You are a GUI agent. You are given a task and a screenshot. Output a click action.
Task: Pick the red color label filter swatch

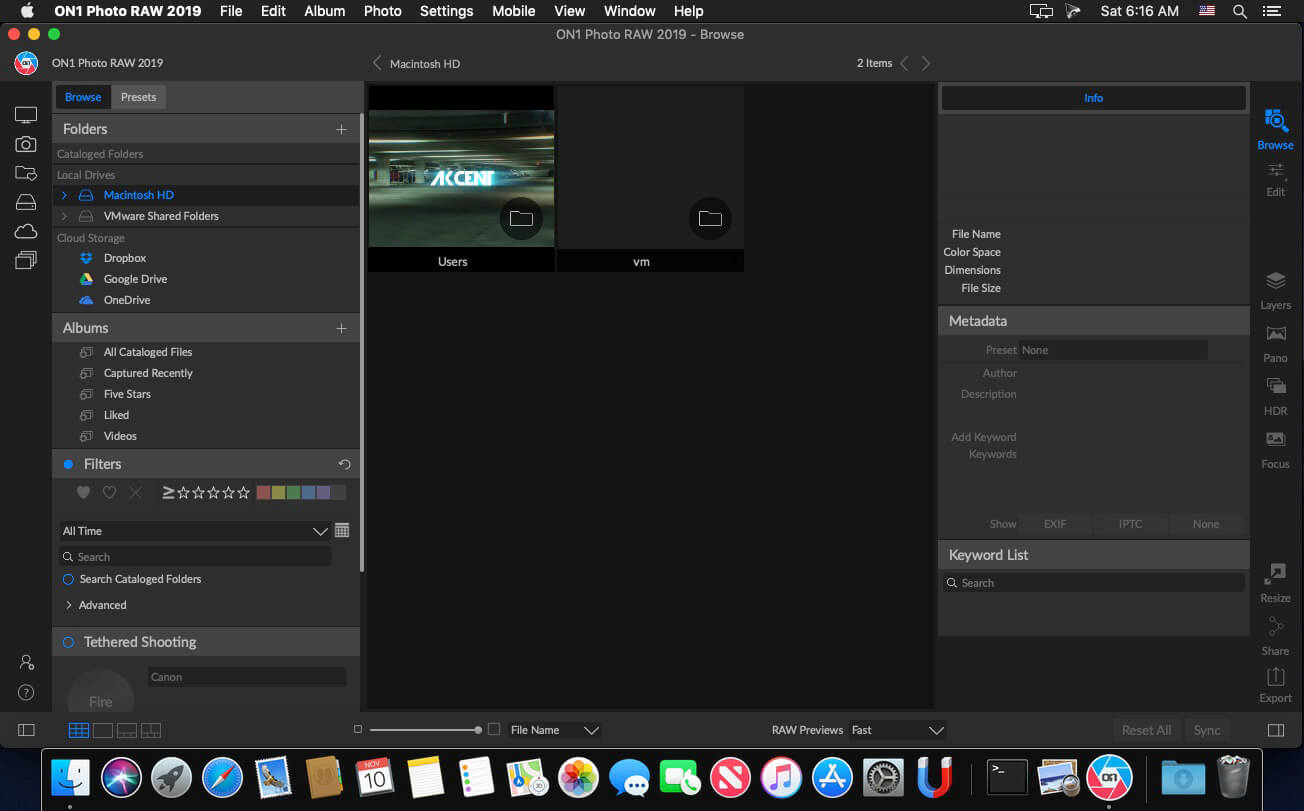tap(263, 492)
